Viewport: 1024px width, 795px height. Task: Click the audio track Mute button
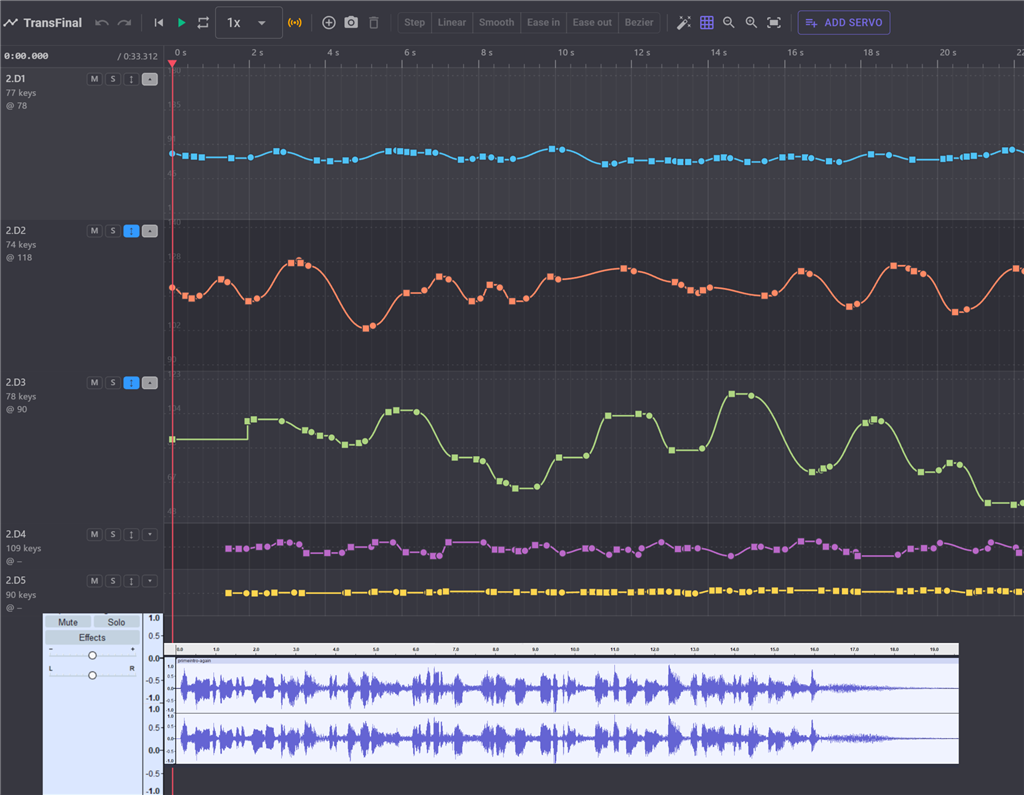(x=68, y=622)
